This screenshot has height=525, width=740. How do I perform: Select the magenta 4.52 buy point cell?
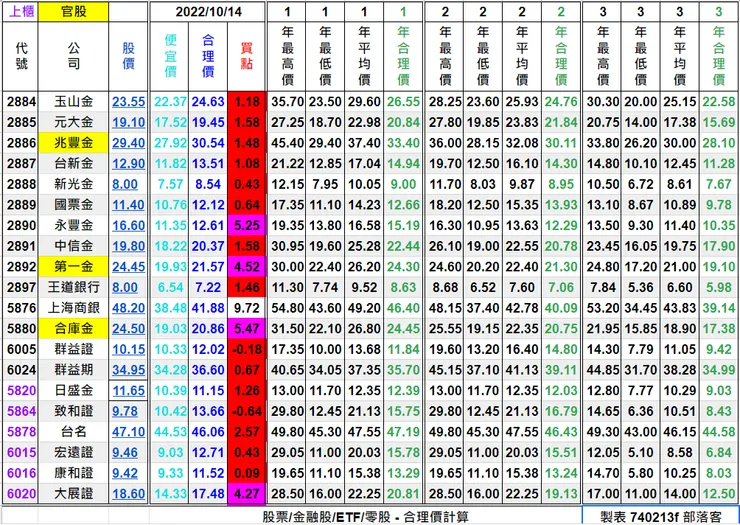click(247, 267)
